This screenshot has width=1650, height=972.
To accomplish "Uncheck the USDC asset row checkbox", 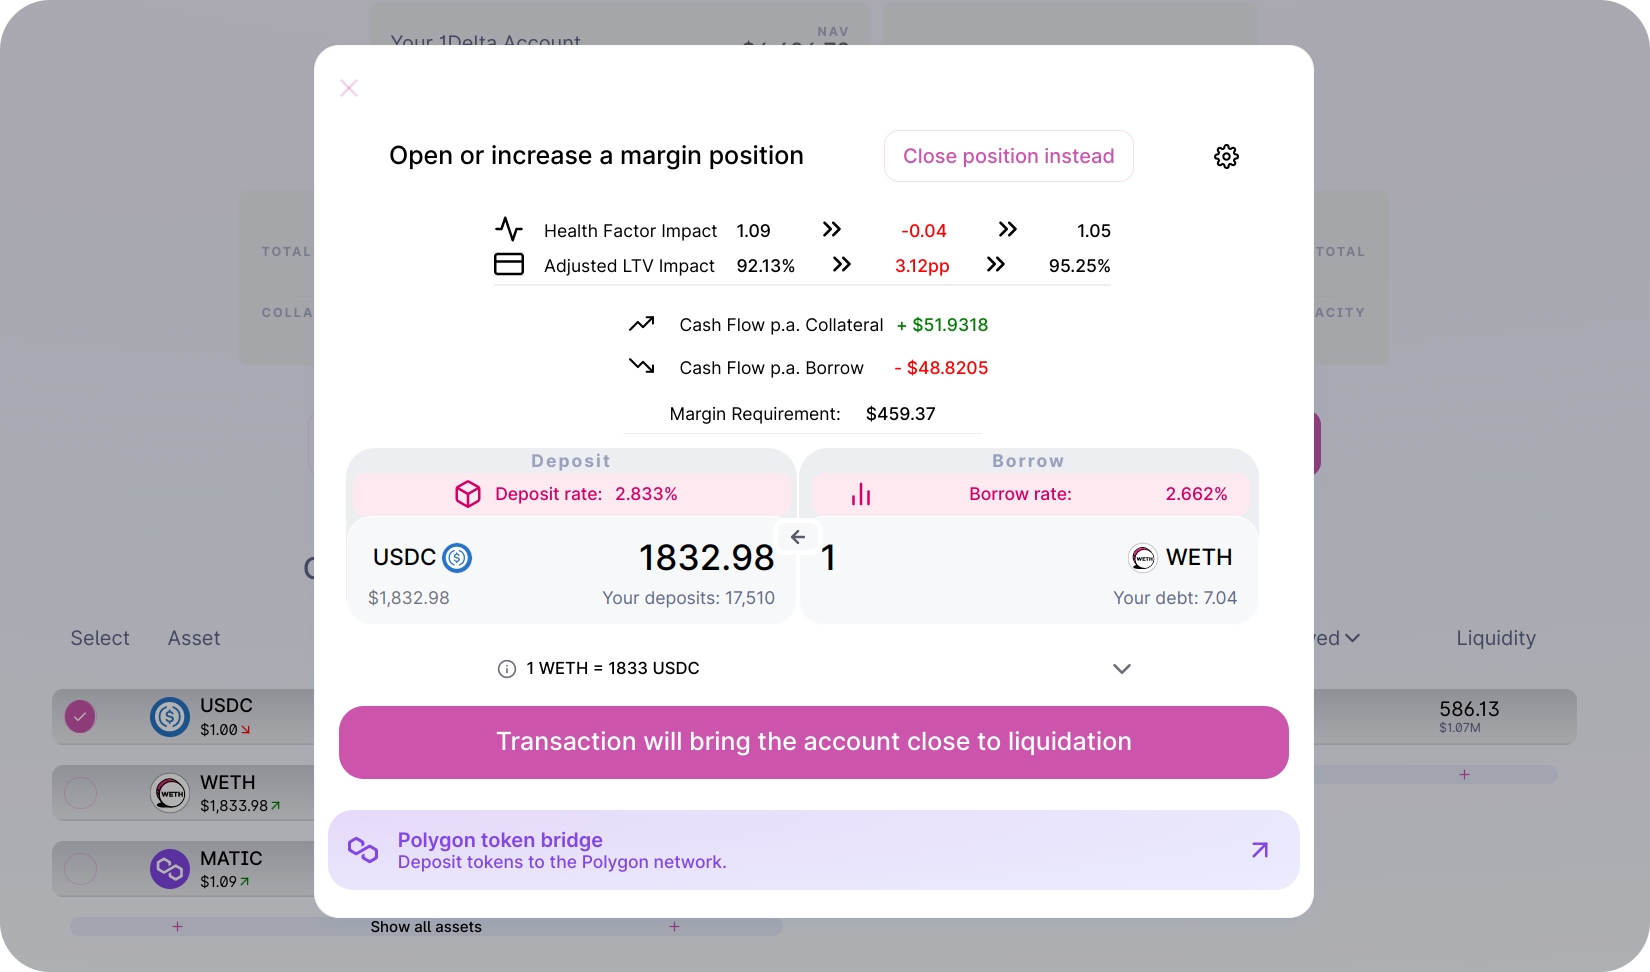I will [x=80, y=716].
